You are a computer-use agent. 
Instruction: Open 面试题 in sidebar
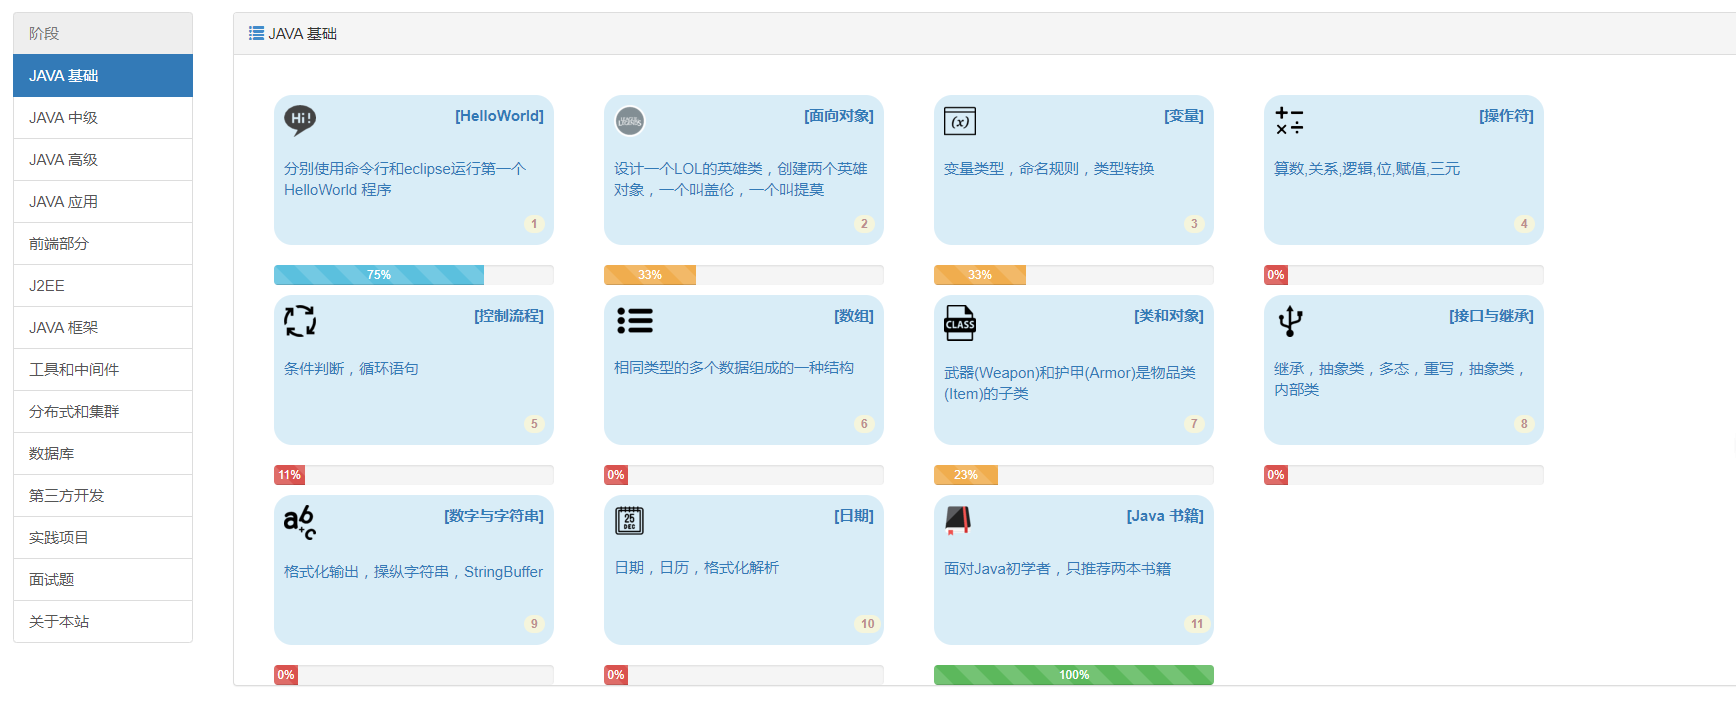click(103, 580)
